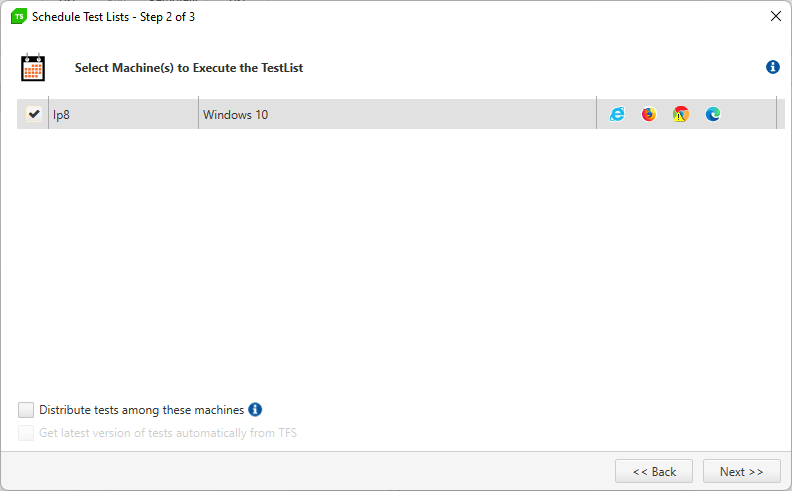This screenshot has width=792, height=491.
Task: Select the lp8 machine name cell
Action: pyautogui.click(x=123, y=114)
